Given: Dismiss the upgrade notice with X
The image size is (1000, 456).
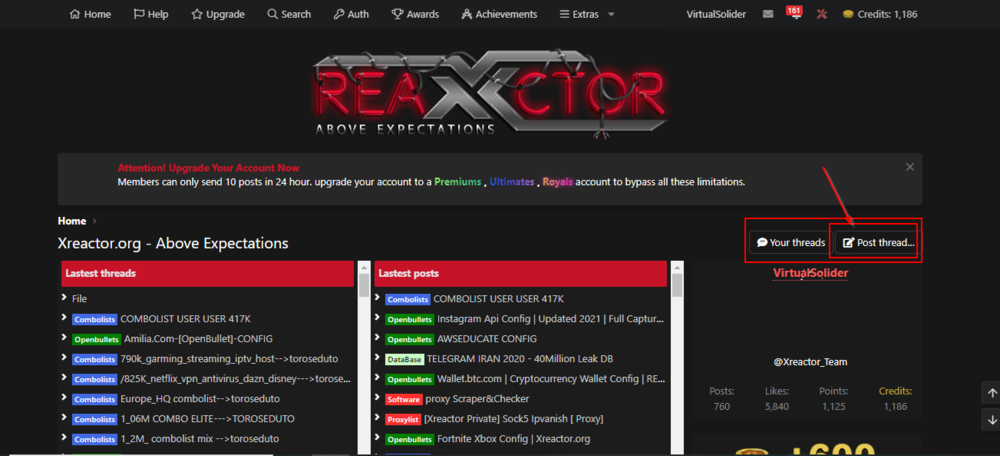Looking at the screenshot, I should pyautogui.click(x=910, y=167).
